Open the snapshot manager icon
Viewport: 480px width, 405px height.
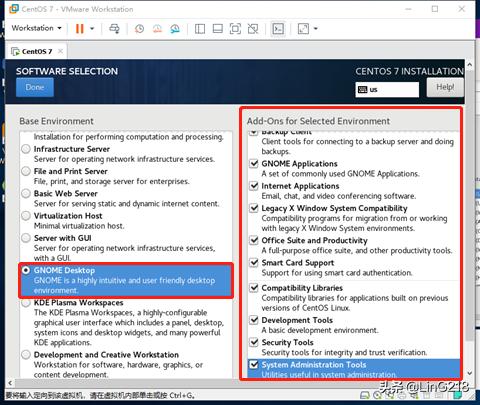(x=175, y=29)
